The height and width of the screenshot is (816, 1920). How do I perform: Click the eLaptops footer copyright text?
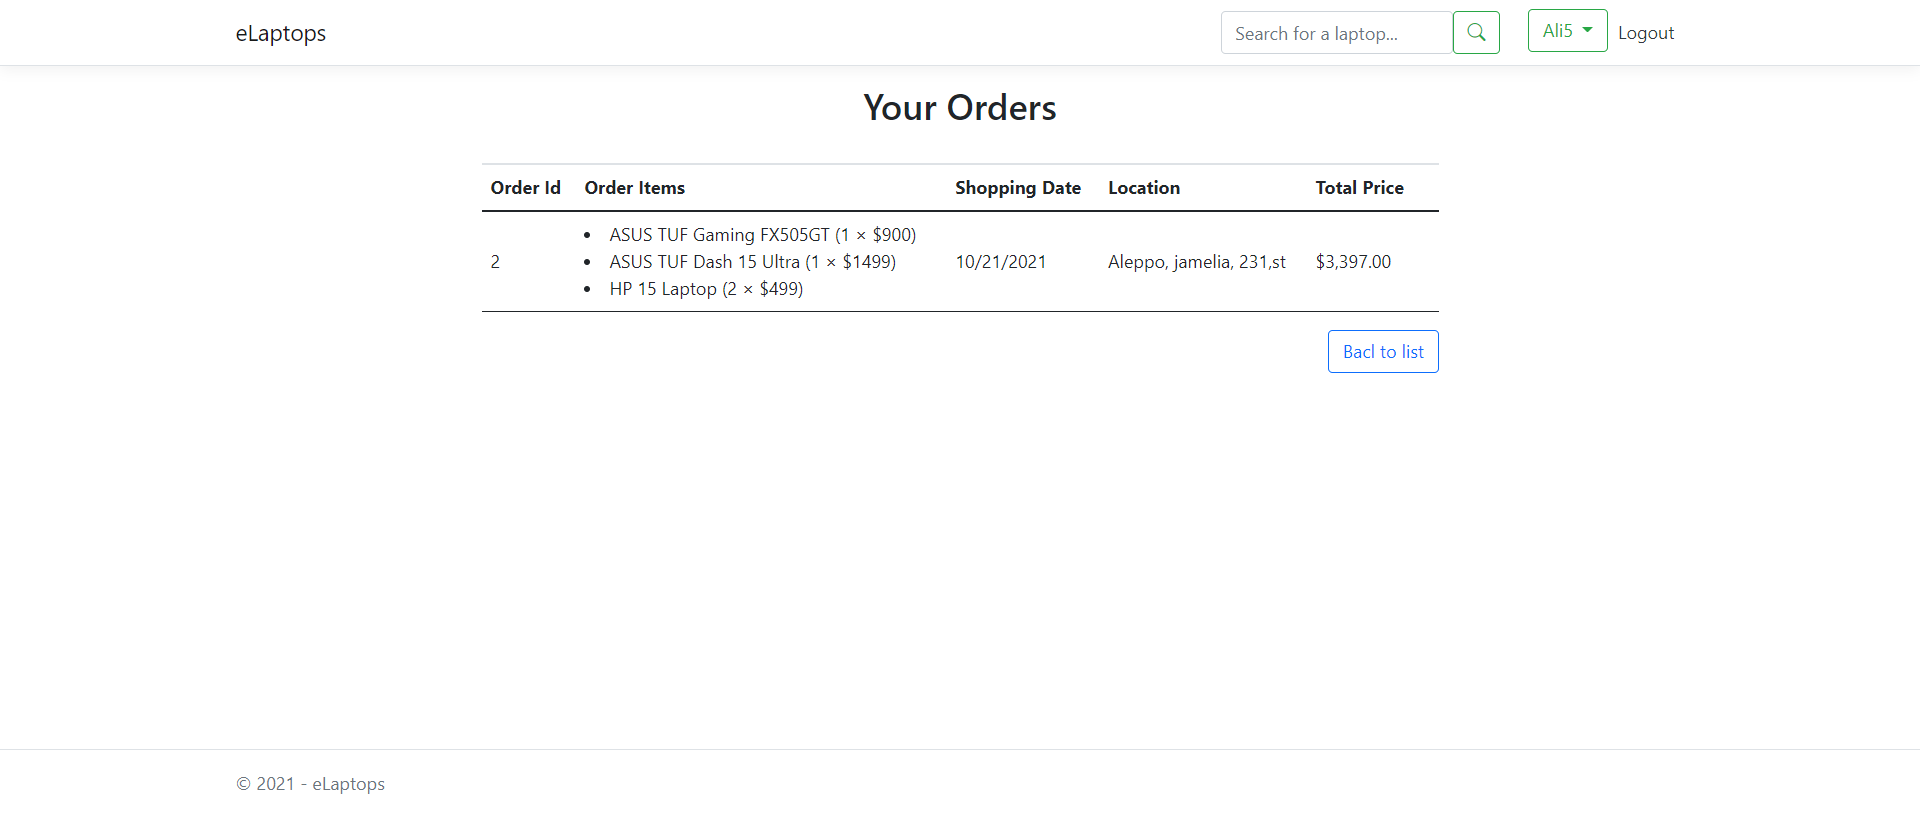point(310,784)
